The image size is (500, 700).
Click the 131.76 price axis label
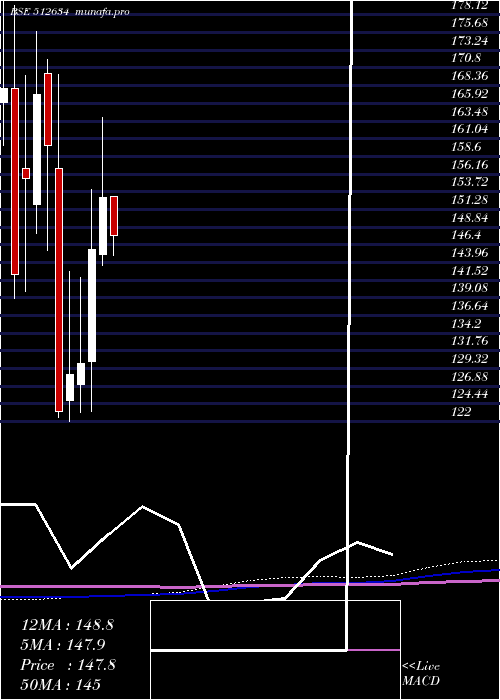pyautogui.click(x=469, y=341)
